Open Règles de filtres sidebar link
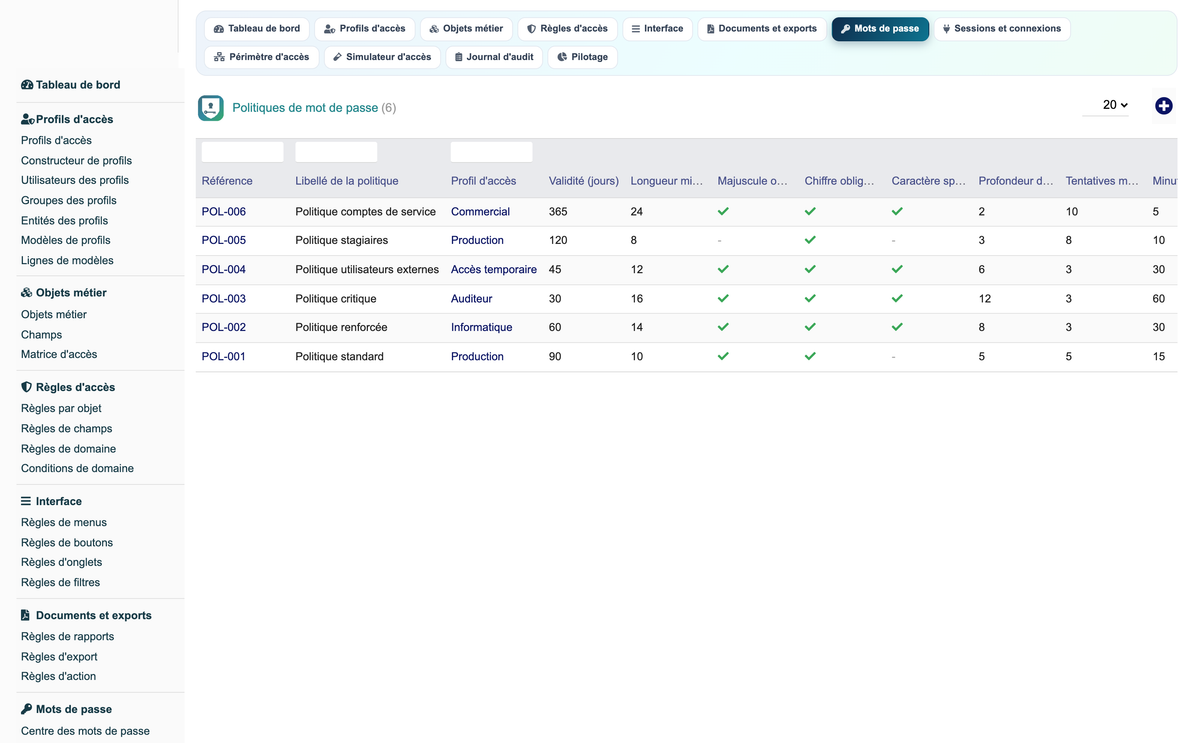The image size is (1200, 743). coord(60,583)
